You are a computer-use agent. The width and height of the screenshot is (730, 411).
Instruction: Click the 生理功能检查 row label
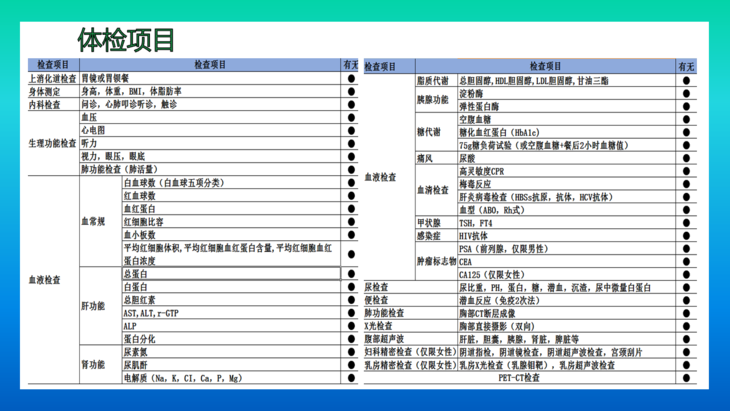[x=52, y=143]
